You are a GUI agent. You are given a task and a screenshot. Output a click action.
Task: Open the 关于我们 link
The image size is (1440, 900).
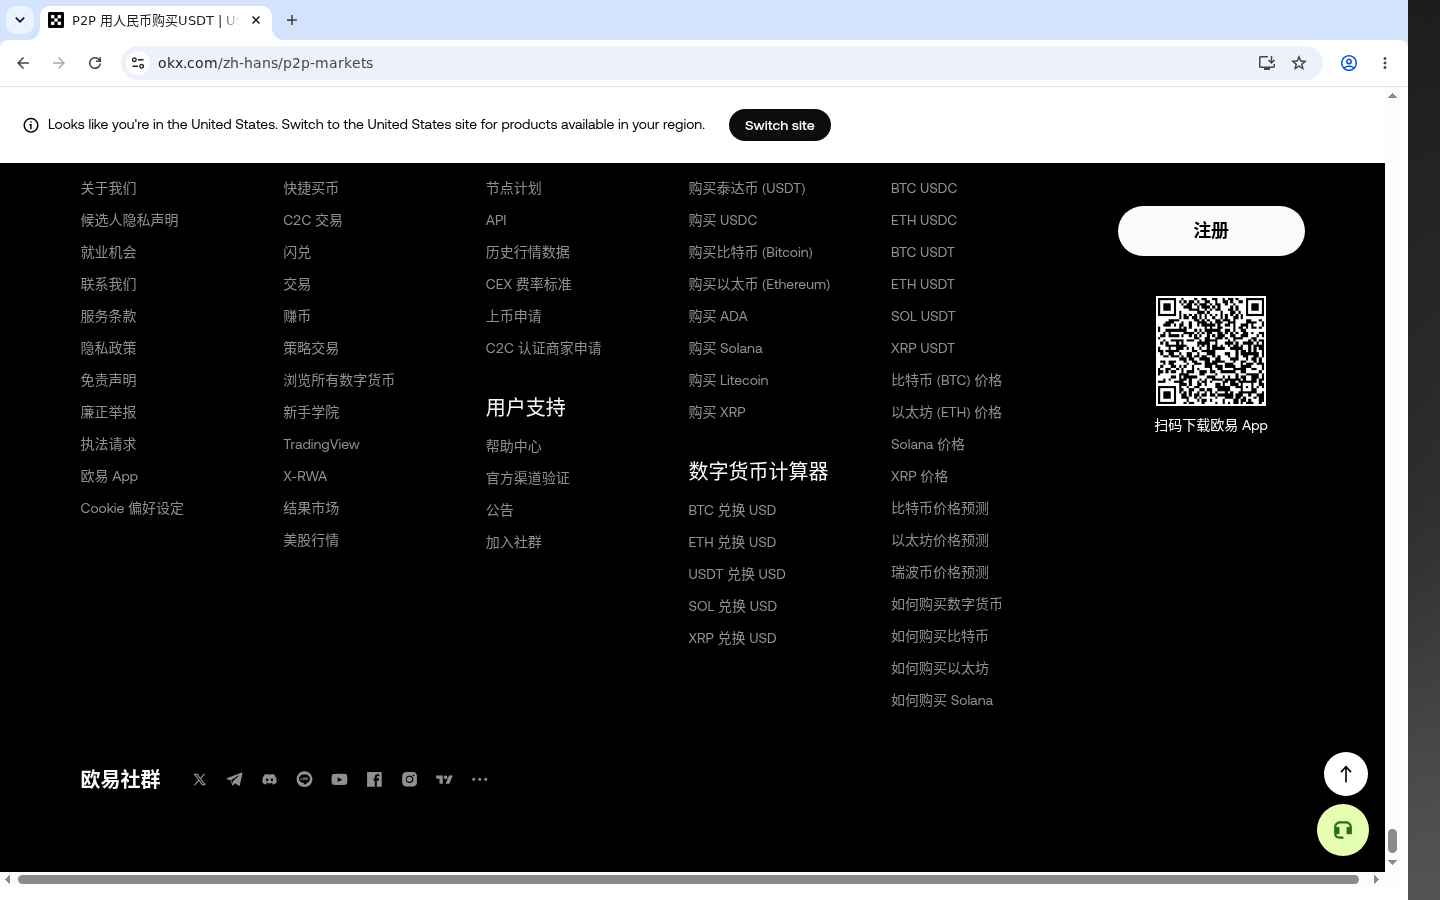(x=109, y=188)
